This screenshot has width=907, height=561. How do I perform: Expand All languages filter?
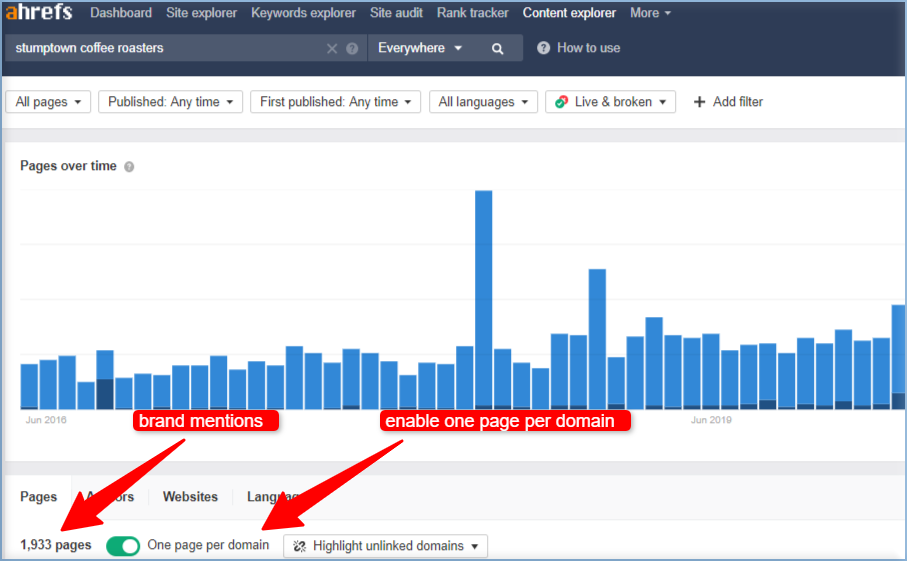[x=484, y=102]
